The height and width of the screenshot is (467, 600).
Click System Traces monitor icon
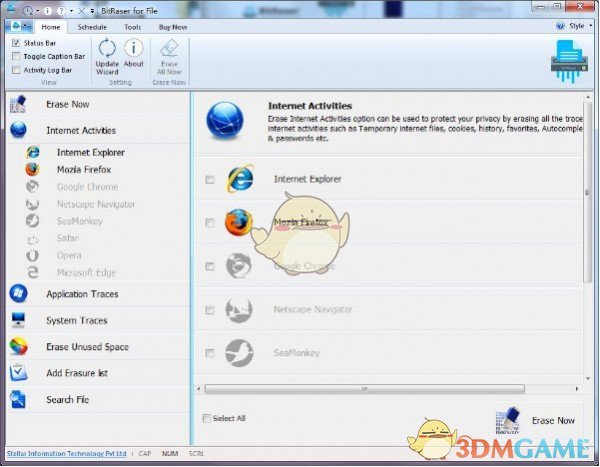coord(18,320)
